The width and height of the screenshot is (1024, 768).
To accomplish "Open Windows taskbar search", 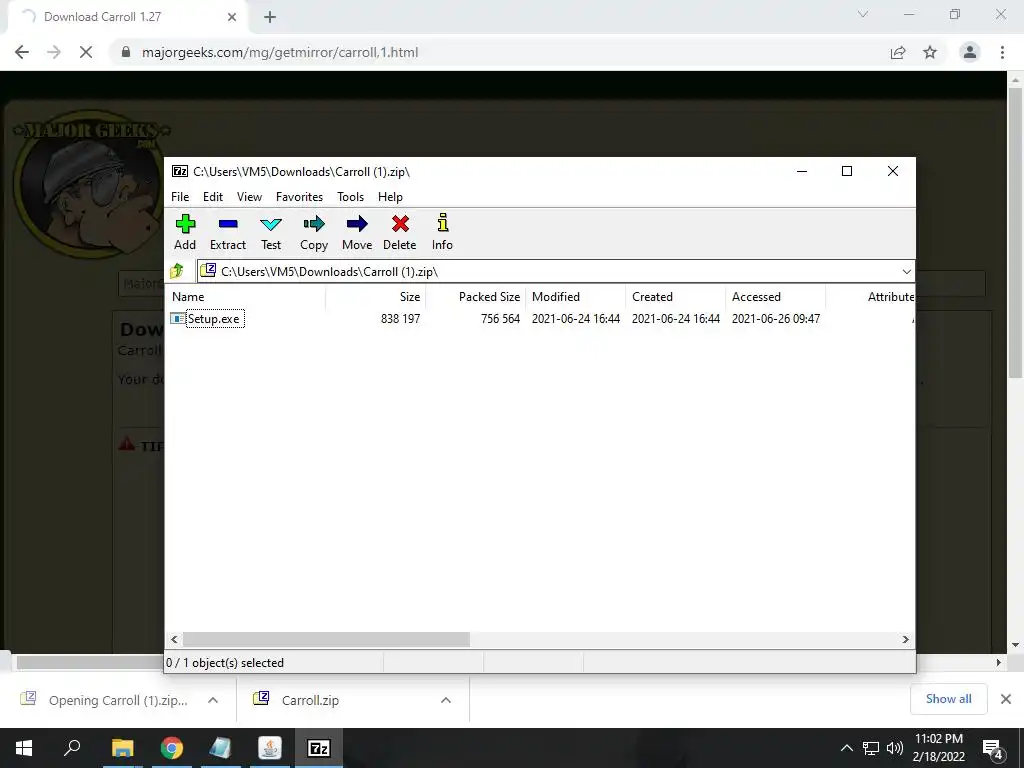I will coord(72,748).
